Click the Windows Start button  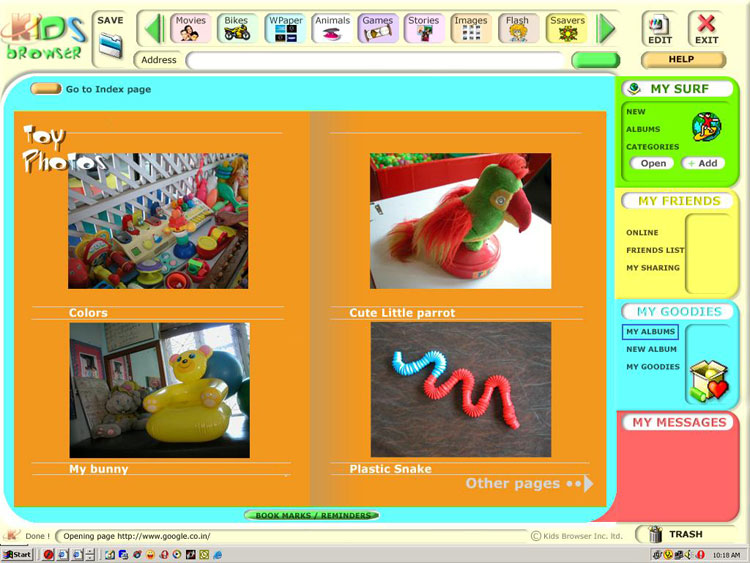click(x=17, y=554)
